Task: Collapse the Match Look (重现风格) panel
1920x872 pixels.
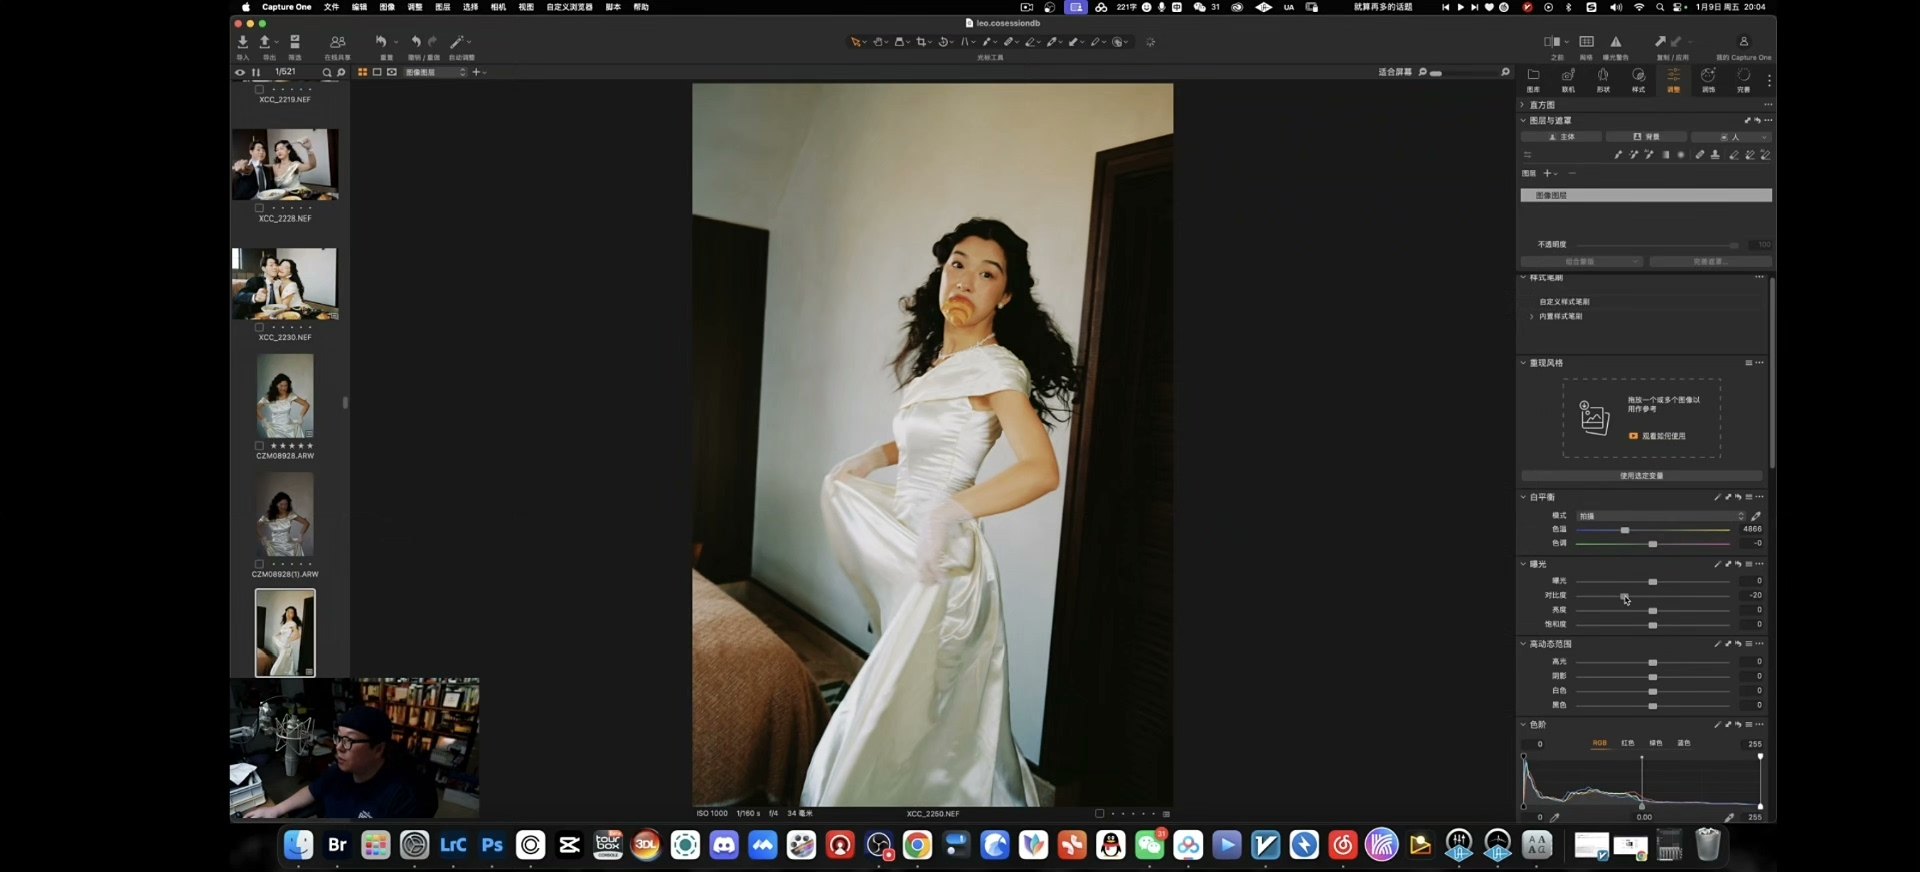Action: (x=1523, y=363)
